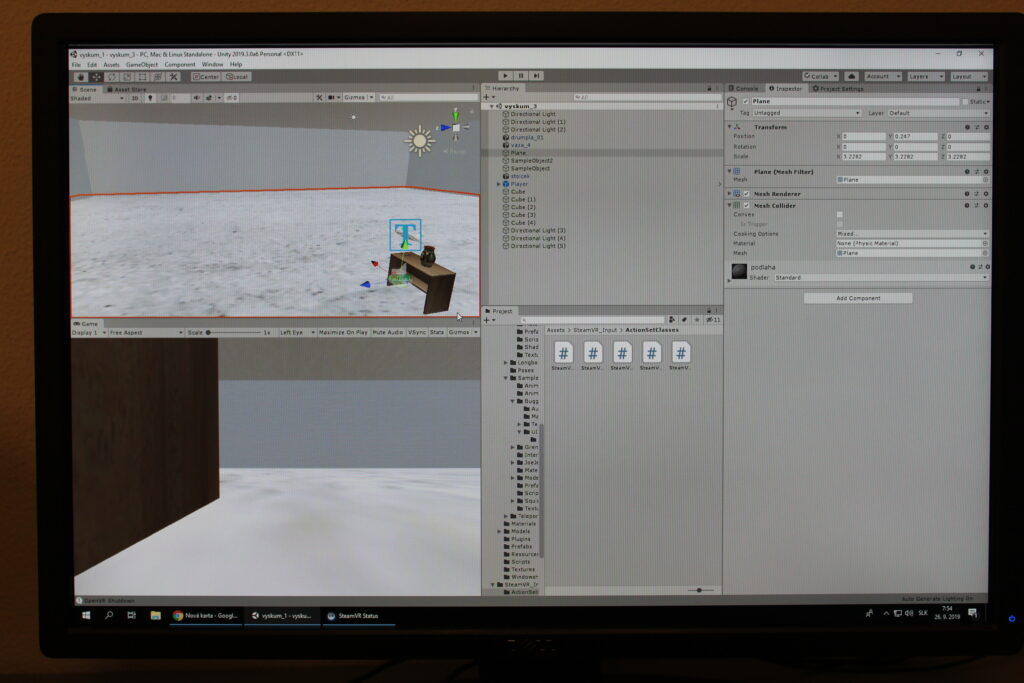Click the Add Component button

tap(857, 298)
